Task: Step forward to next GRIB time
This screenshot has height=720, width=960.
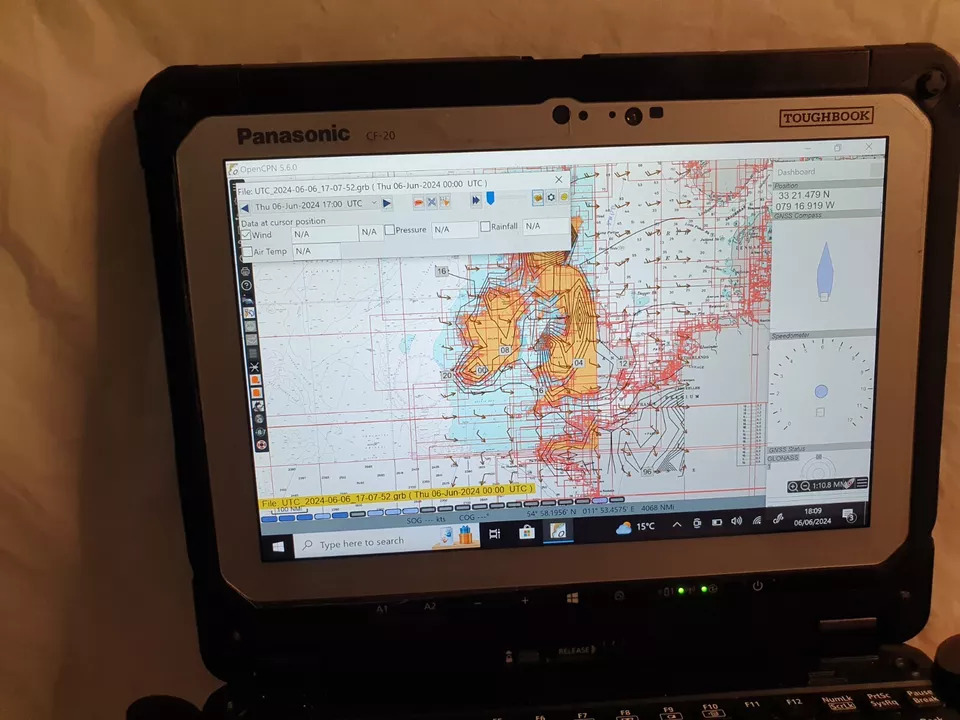Action: [x=386, y=203]
